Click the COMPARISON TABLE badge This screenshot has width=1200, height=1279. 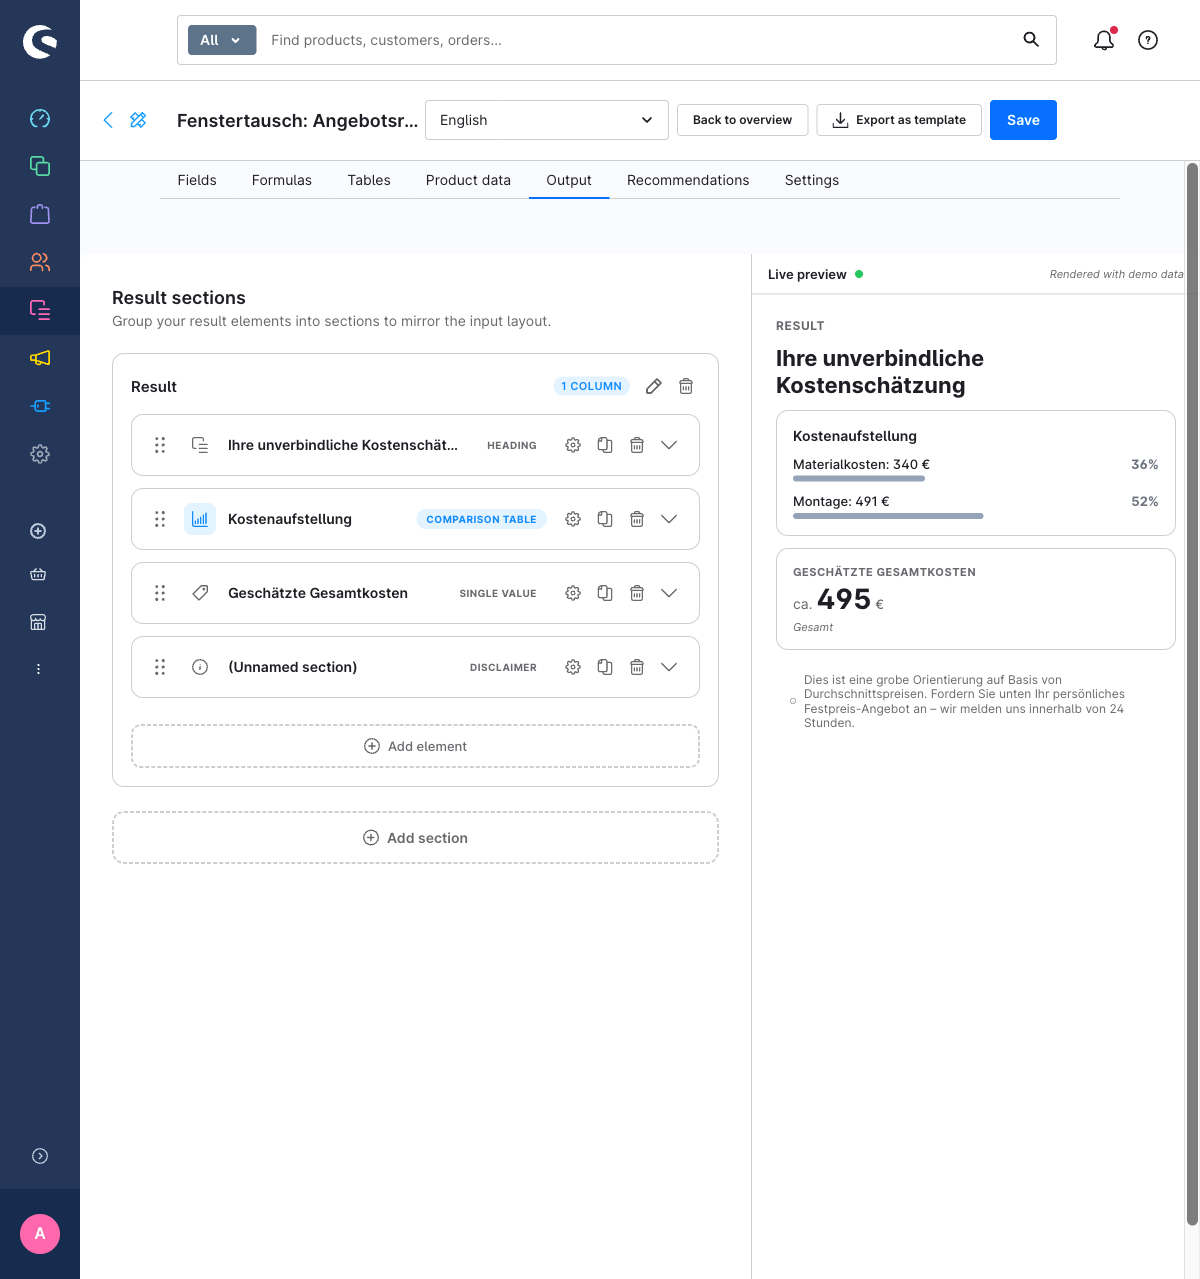481,519
